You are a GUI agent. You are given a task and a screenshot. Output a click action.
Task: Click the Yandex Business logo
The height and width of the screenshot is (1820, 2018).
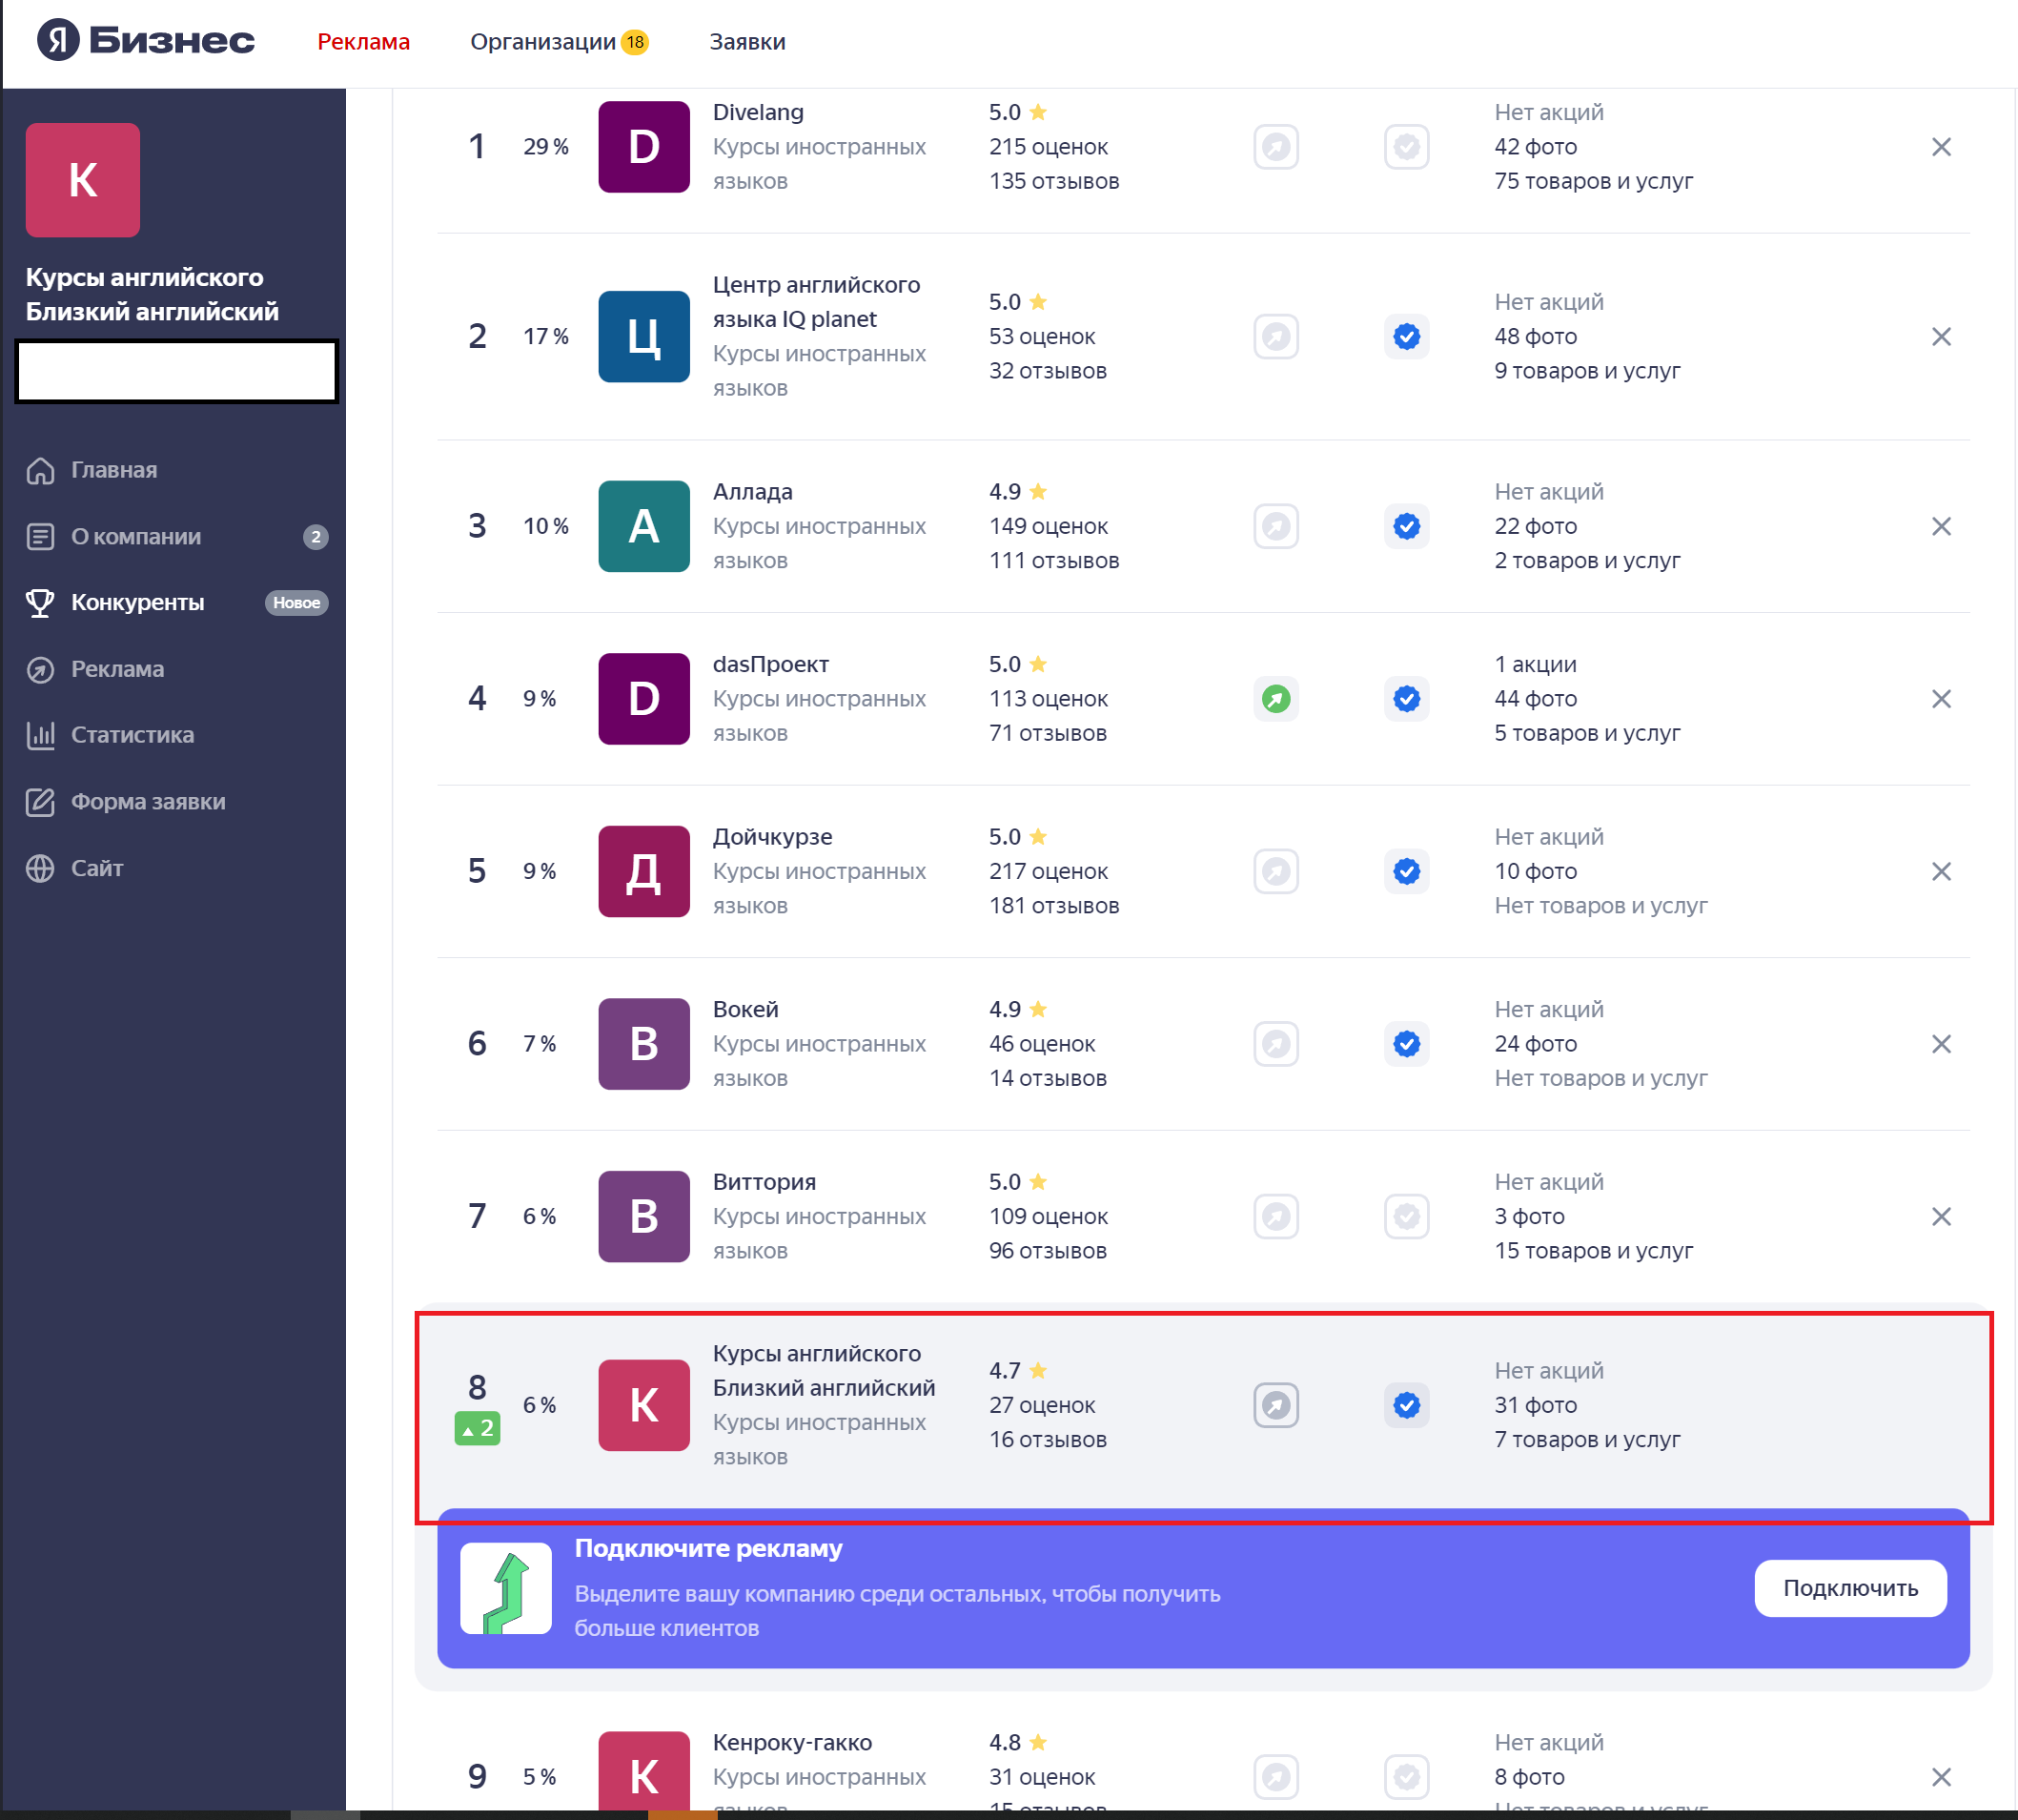(x=146, y=41)
